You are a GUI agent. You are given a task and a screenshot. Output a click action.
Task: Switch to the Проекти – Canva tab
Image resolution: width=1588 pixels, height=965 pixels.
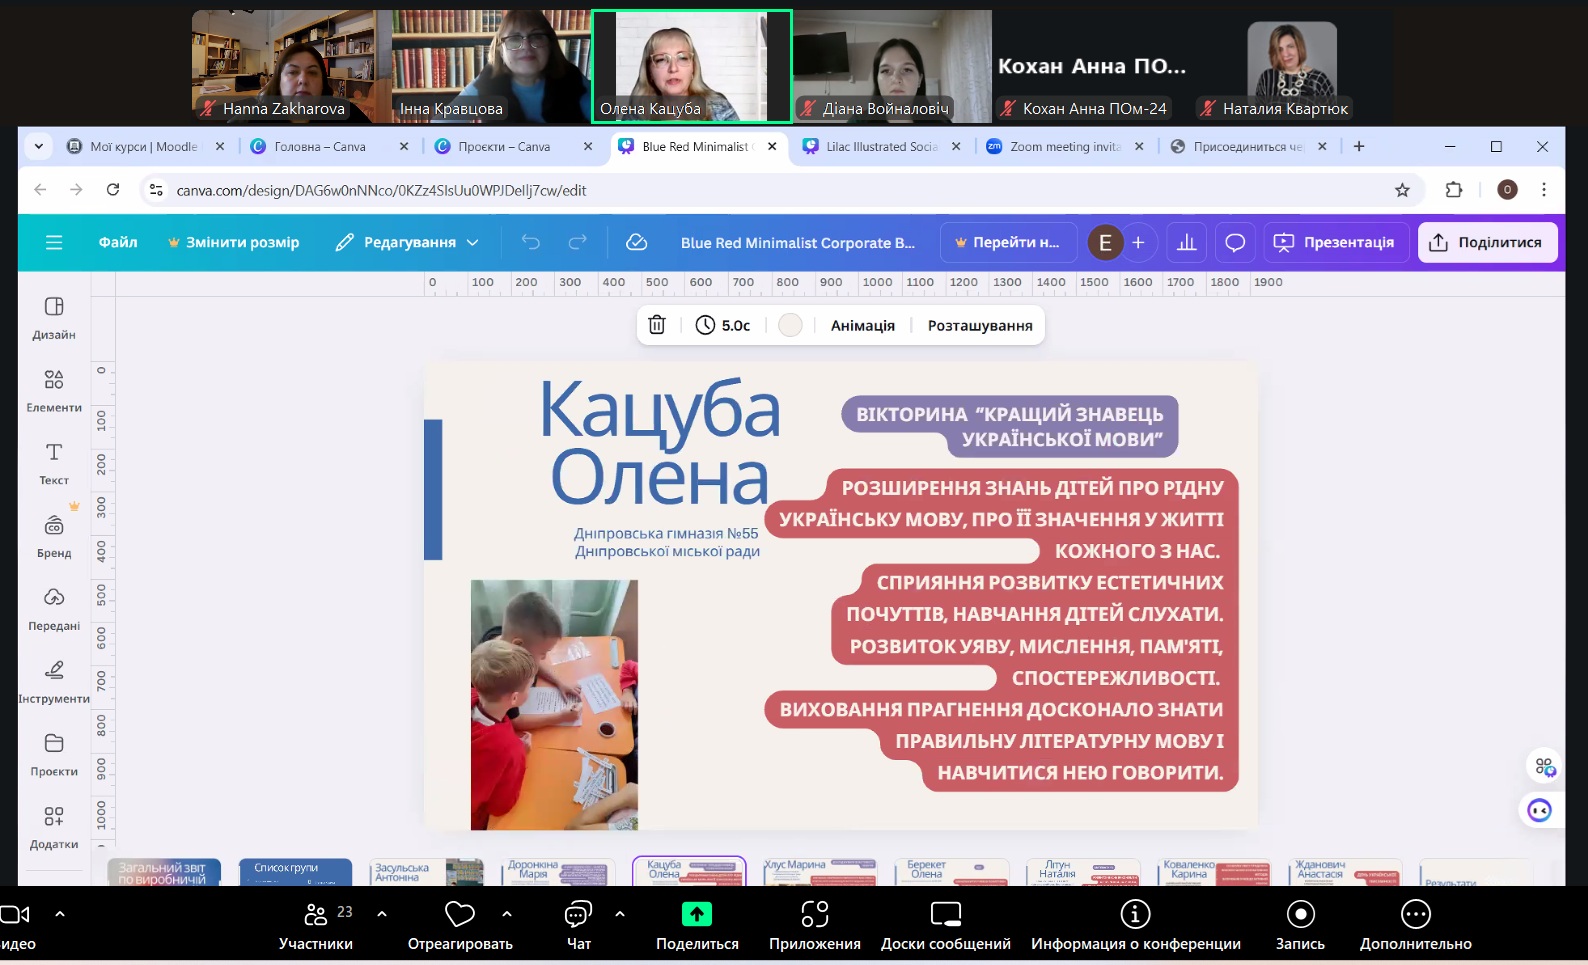point(504,146)
